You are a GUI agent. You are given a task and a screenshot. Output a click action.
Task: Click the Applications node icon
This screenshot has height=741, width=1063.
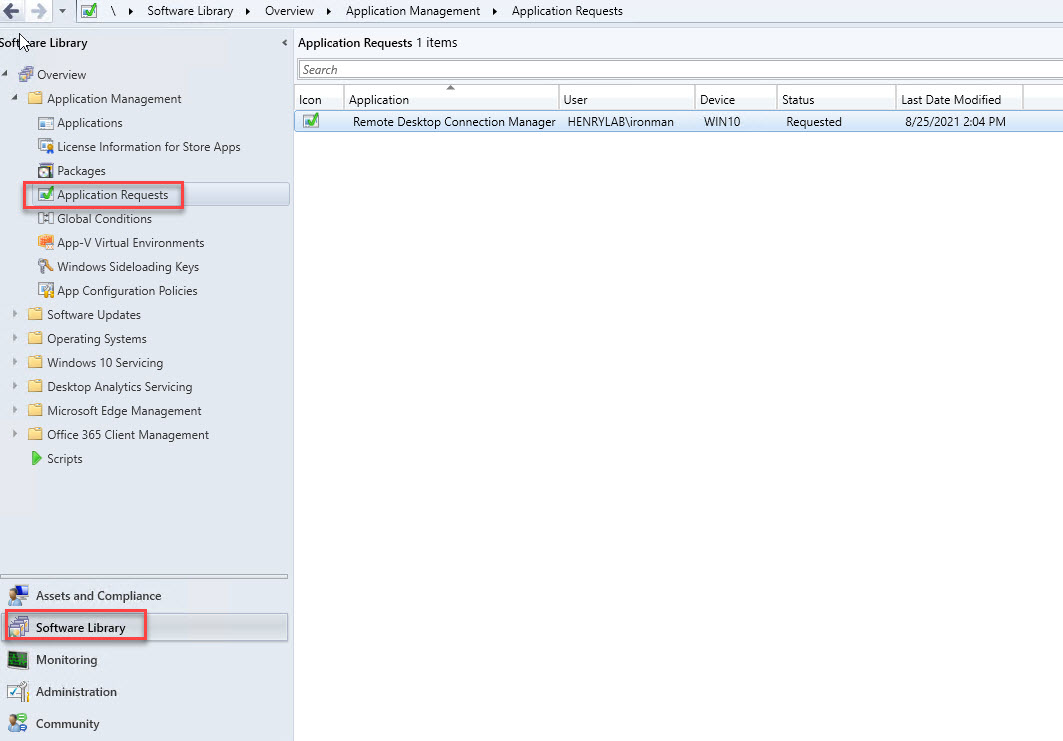(x=45, y=123)
